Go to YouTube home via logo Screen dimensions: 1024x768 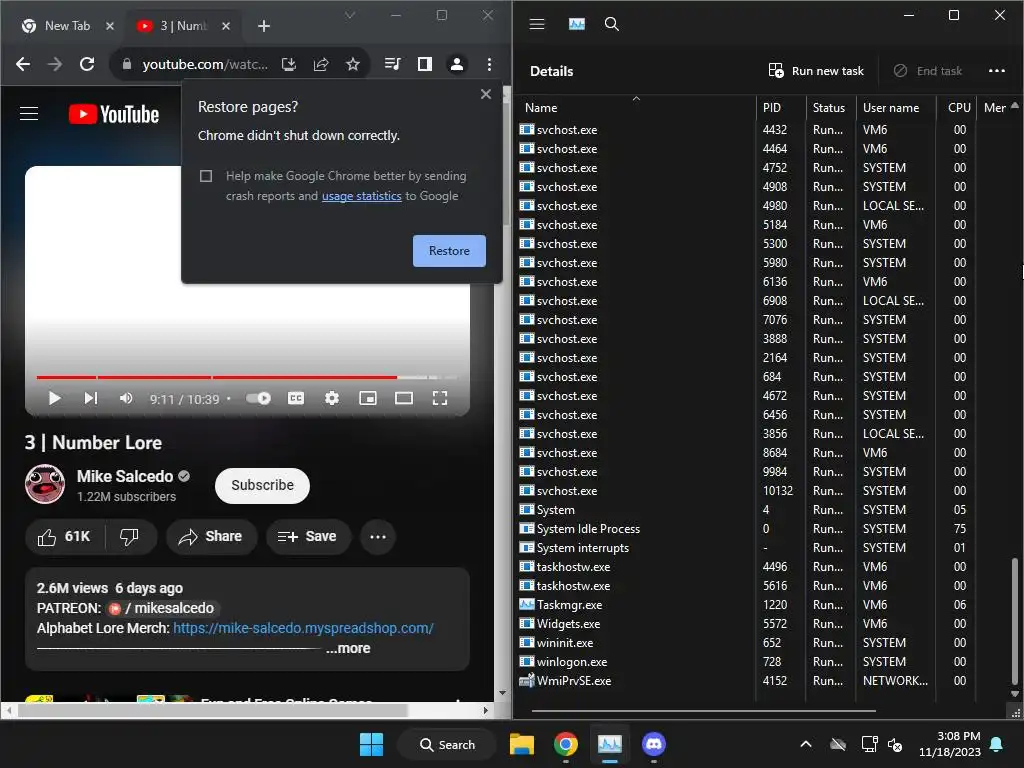(114, 114)
